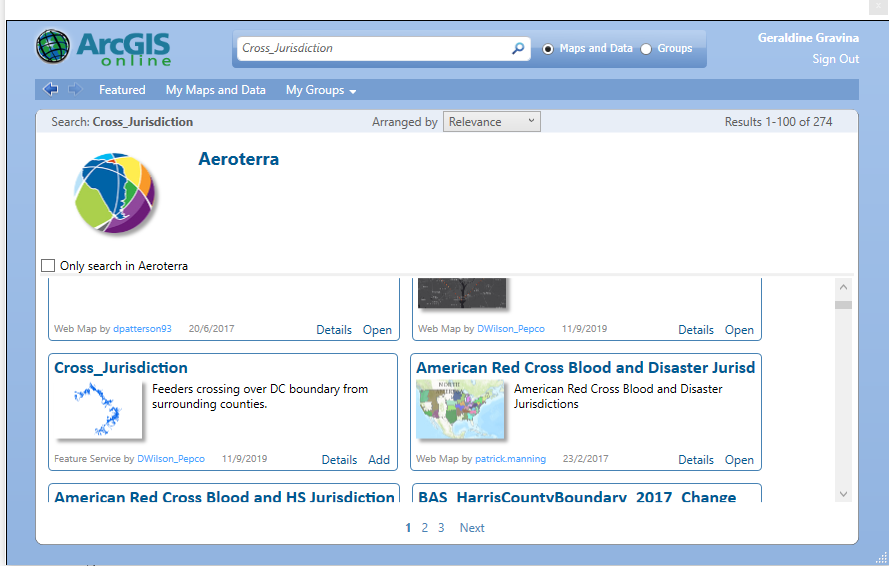Click the results list scrollbar thumb
The image size is (889, 566).
coord(843,305)
